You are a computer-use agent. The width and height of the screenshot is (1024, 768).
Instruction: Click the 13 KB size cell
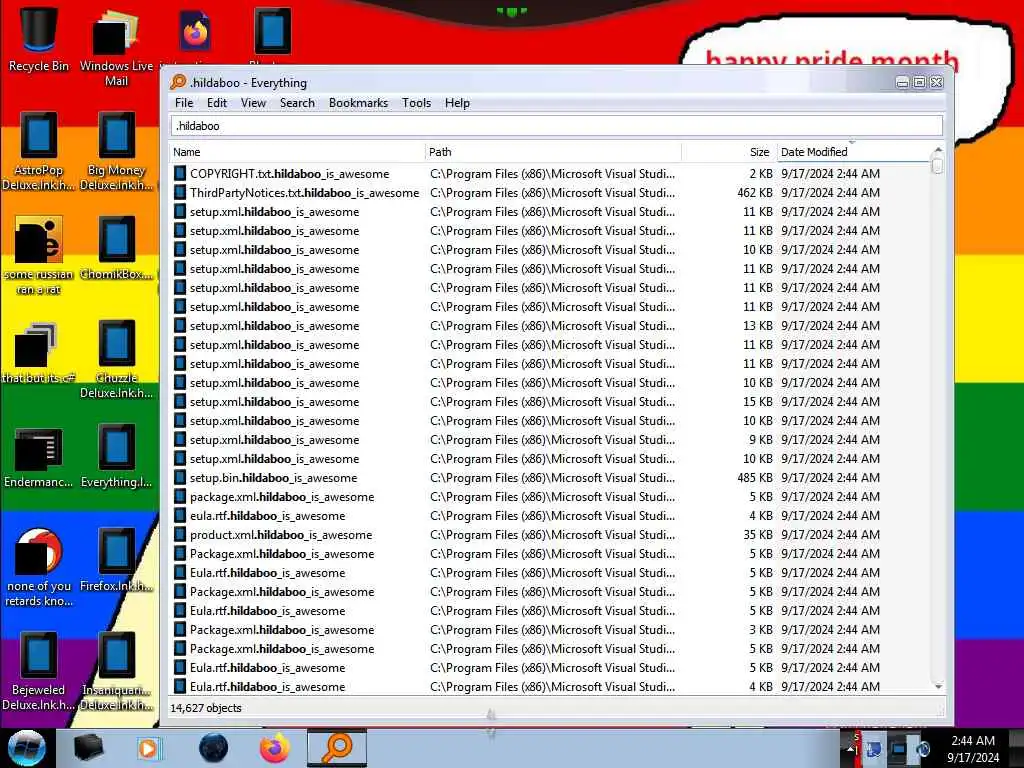coord(758,326)
